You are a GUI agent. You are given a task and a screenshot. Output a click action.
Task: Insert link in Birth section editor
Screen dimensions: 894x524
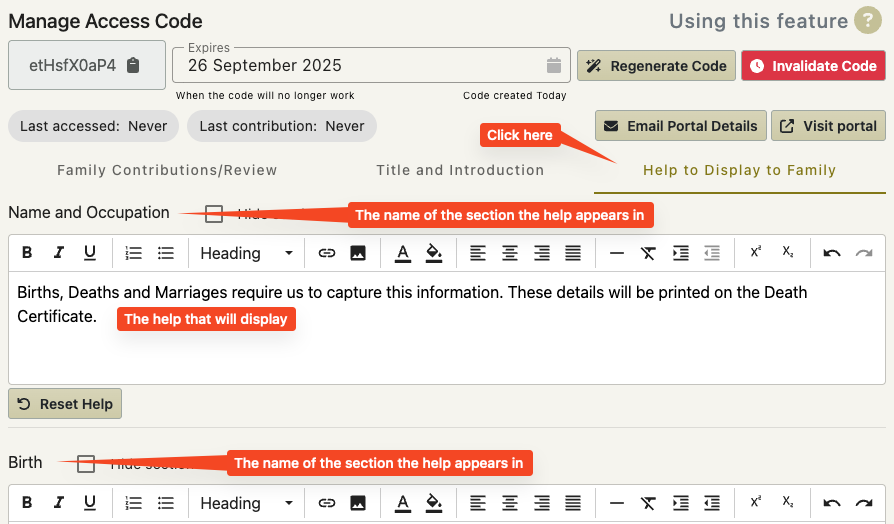326,502
